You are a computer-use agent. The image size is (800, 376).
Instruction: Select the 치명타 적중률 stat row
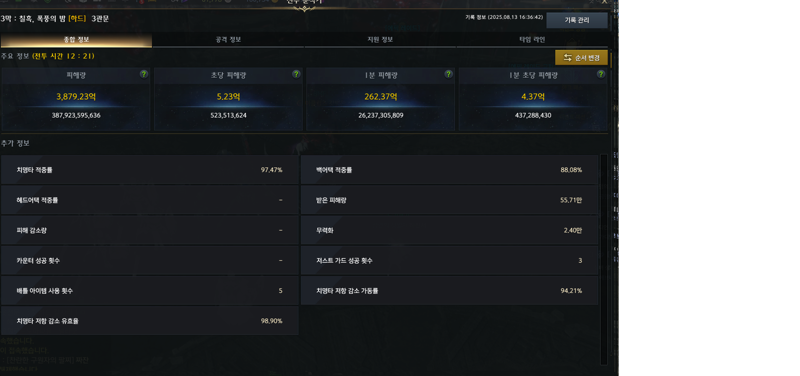coord(149,170)
